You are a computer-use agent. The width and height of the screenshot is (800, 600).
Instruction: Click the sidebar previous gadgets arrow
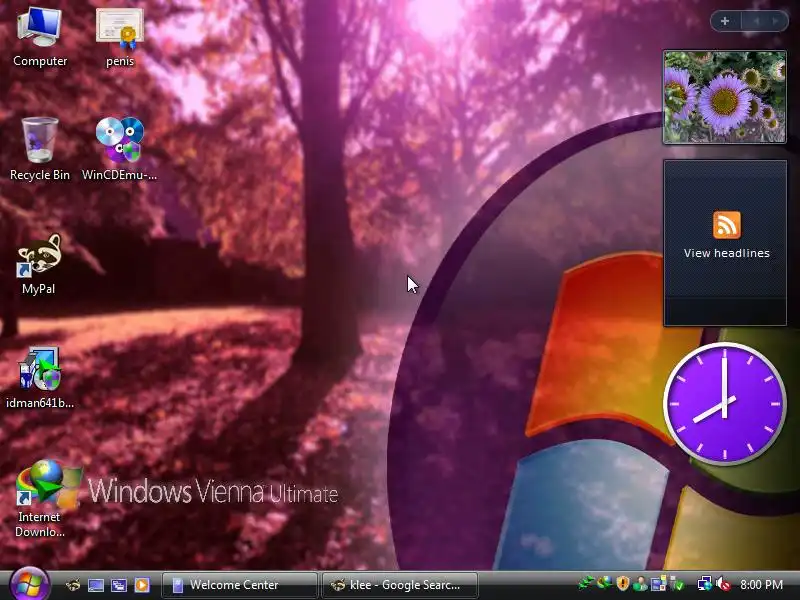click(756, 21)
